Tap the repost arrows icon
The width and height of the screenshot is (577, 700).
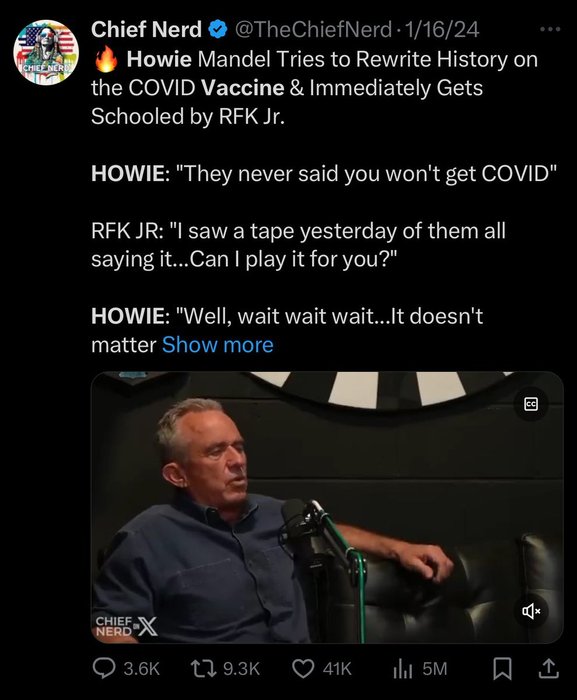203,669
